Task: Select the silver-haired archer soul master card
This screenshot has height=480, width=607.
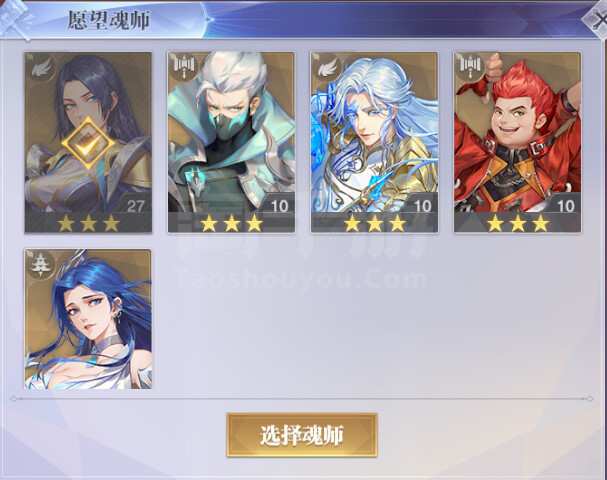Action: (374, 142)
